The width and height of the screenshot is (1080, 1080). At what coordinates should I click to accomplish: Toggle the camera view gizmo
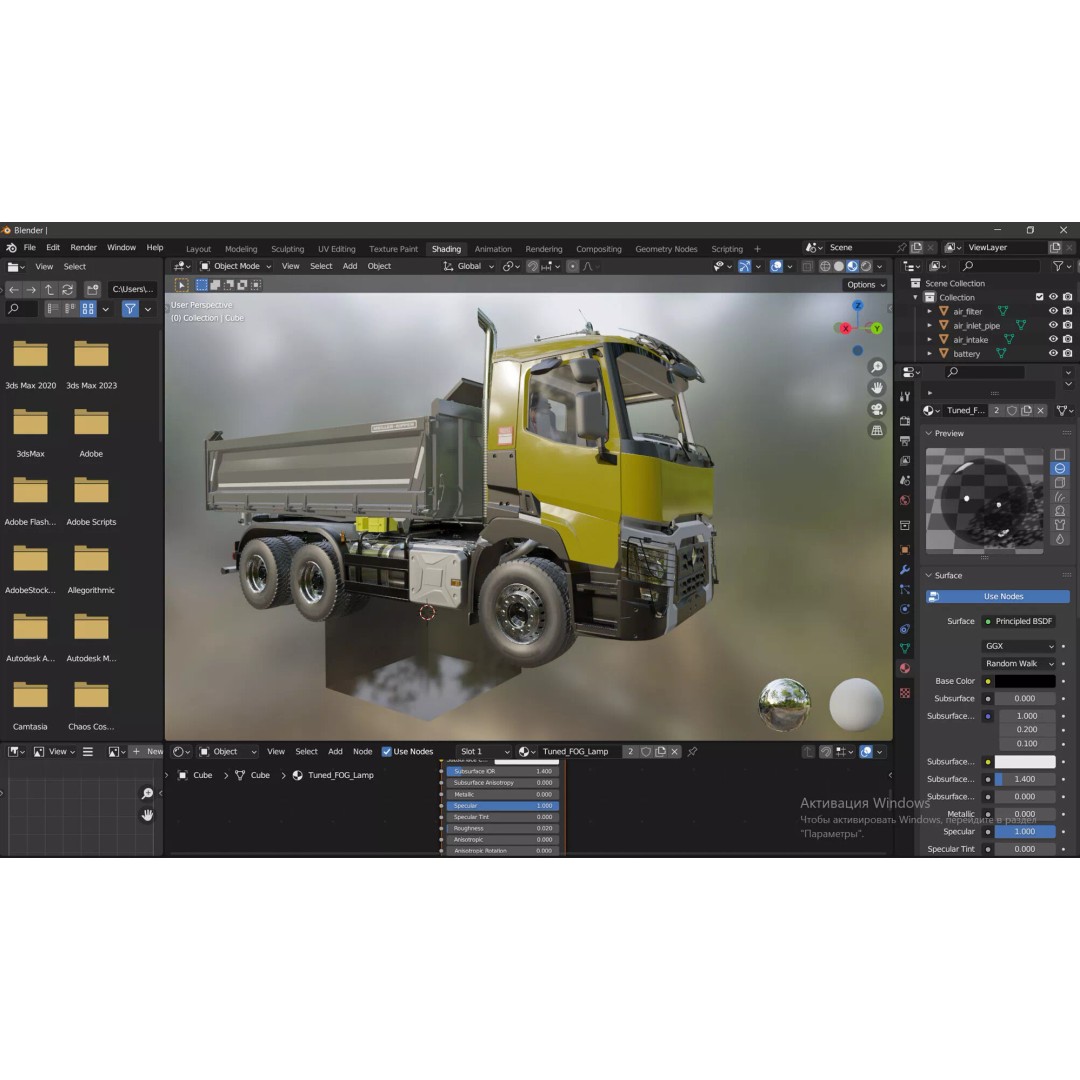click(877, 409)
